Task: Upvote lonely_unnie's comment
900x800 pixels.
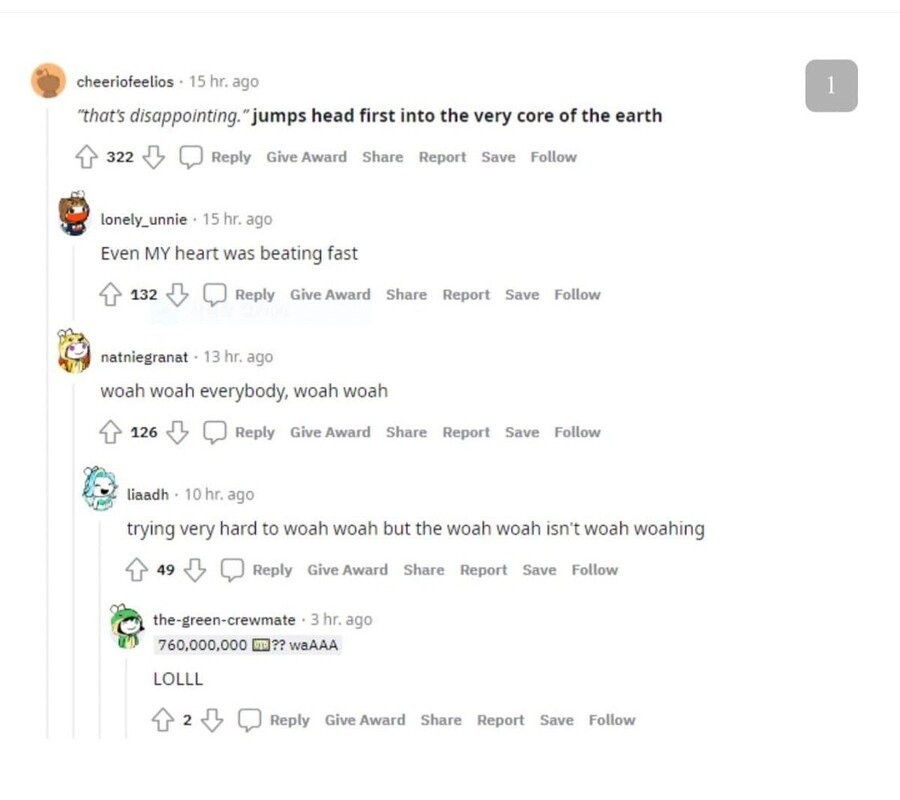Action: pyautogui.click(x=110, y=295)
